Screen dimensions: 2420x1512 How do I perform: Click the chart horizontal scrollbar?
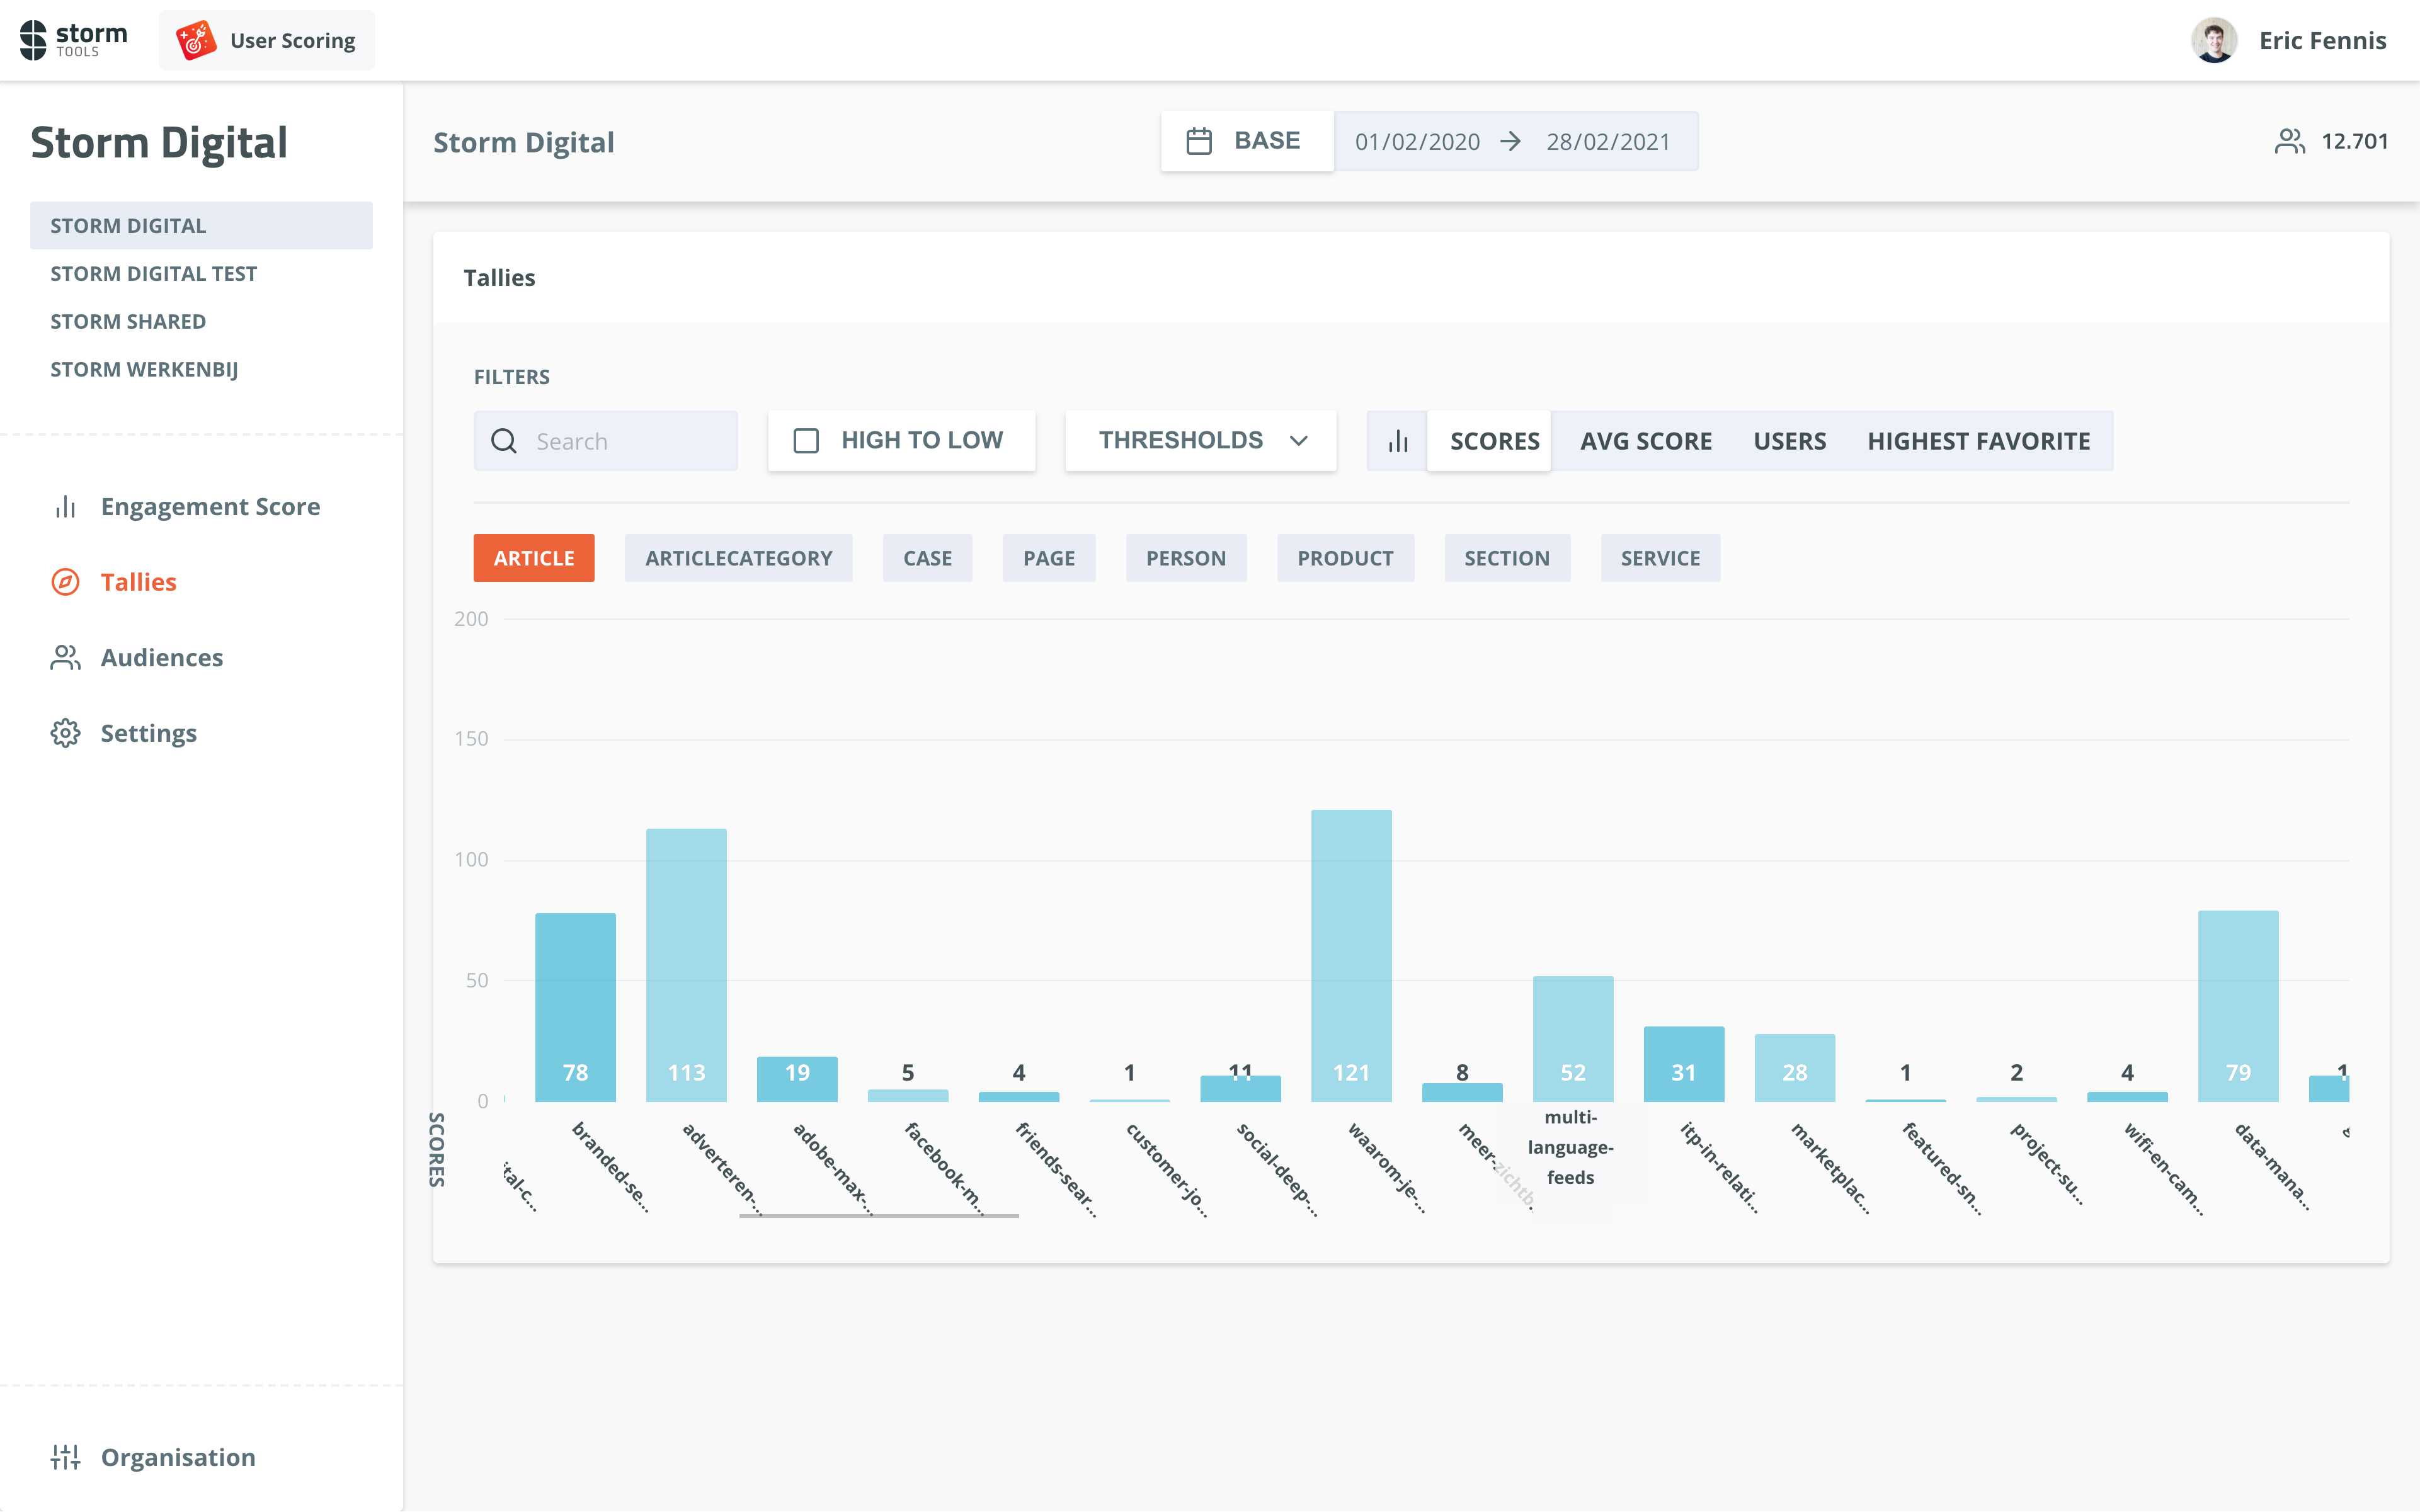[x=879, y=1216]
